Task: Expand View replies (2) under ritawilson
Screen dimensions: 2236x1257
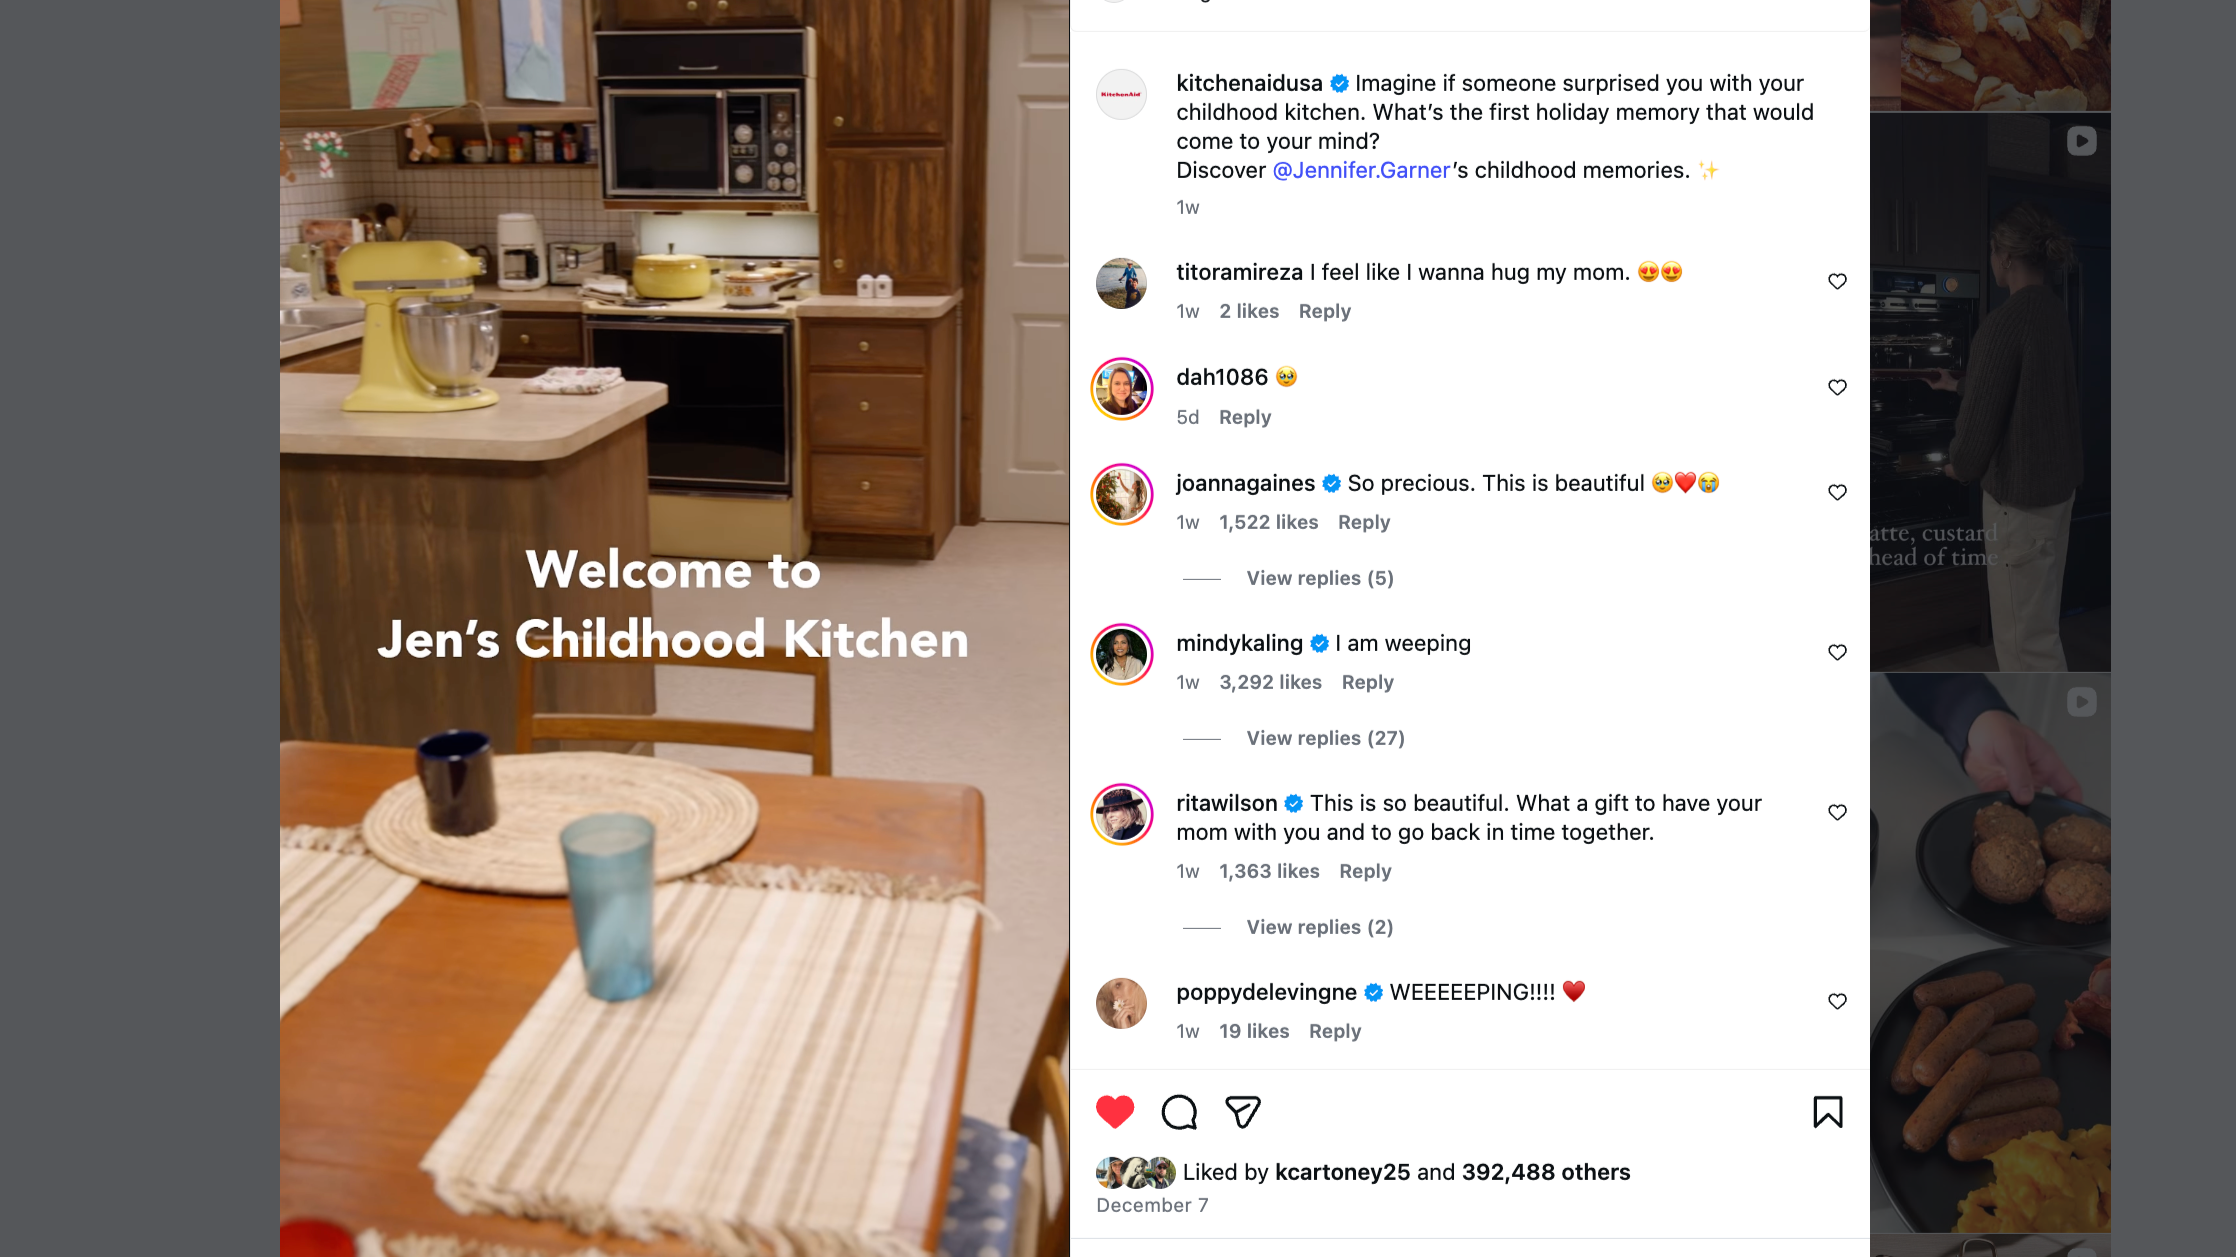Action: pos(1319,927)
